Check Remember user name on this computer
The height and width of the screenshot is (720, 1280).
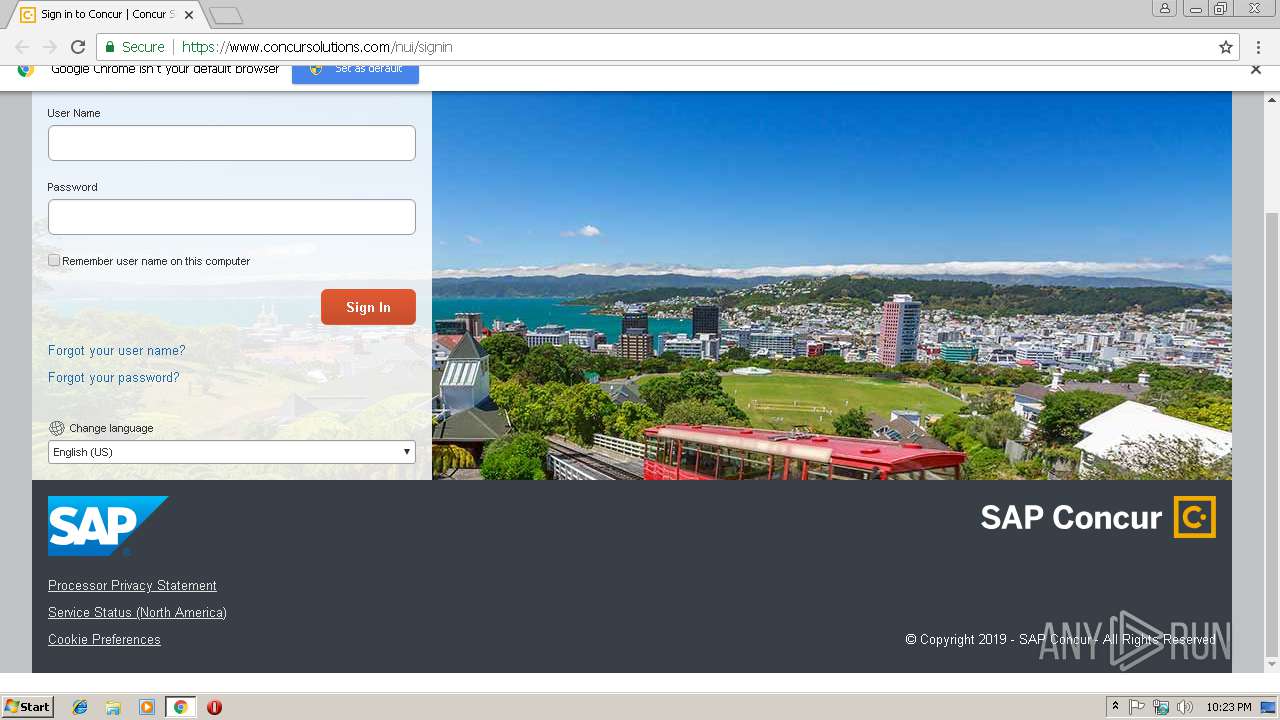[54, 260]
